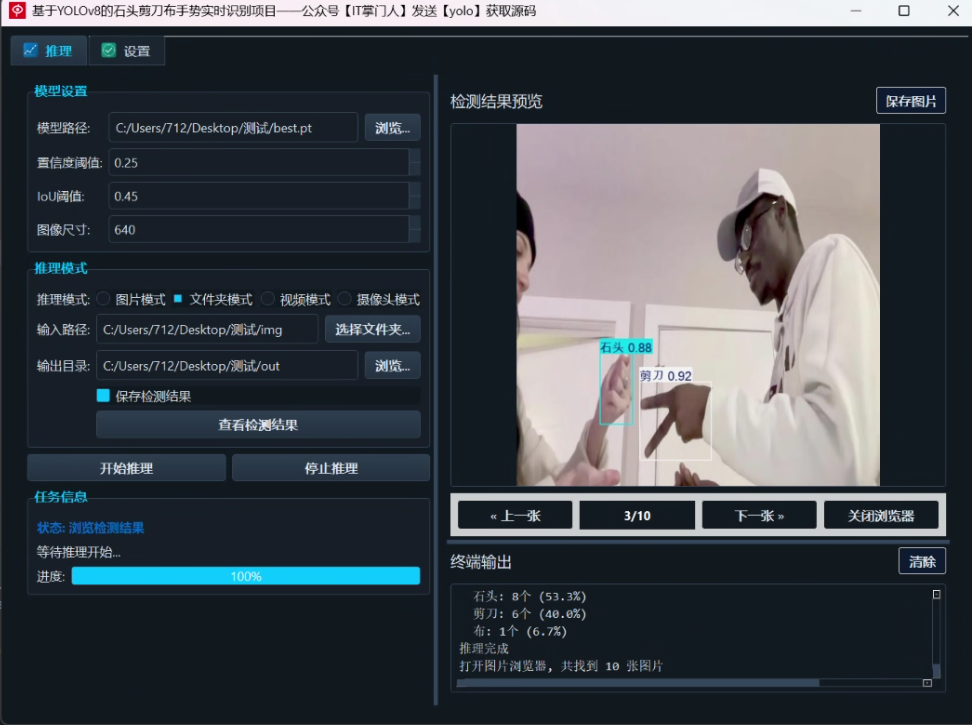Click terminal vertical scrollbar up arrow
The height and width of the screenshot is (725, 972).
(937, 594)
